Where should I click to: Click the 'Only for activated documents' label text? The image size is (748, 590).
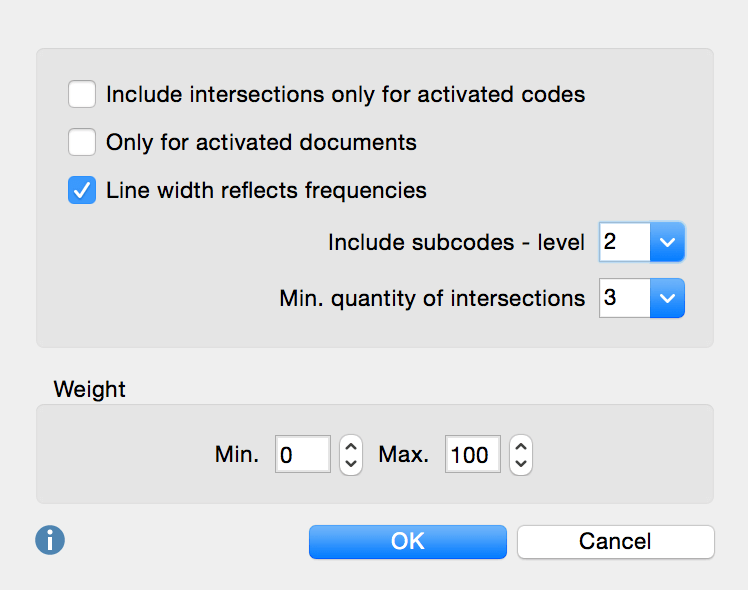(261, 142)
